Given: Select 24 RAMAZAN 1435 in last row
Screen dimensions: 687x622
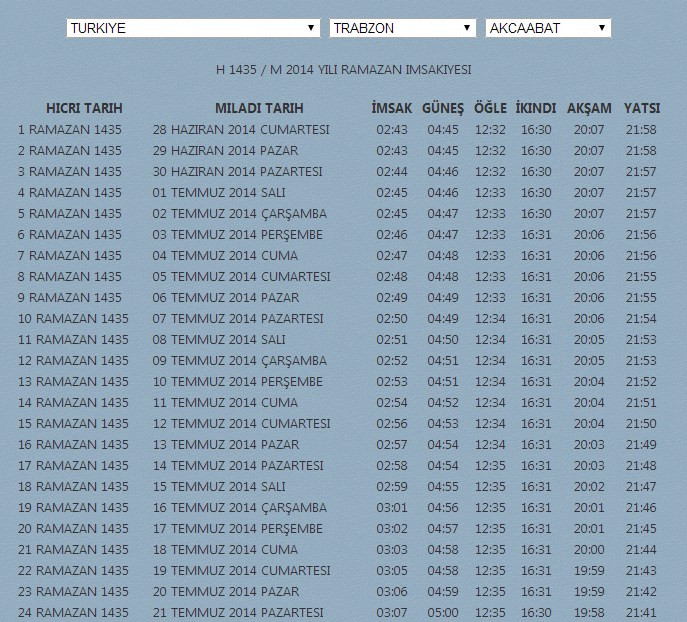Looking at the screenshot, I should 73,613.
